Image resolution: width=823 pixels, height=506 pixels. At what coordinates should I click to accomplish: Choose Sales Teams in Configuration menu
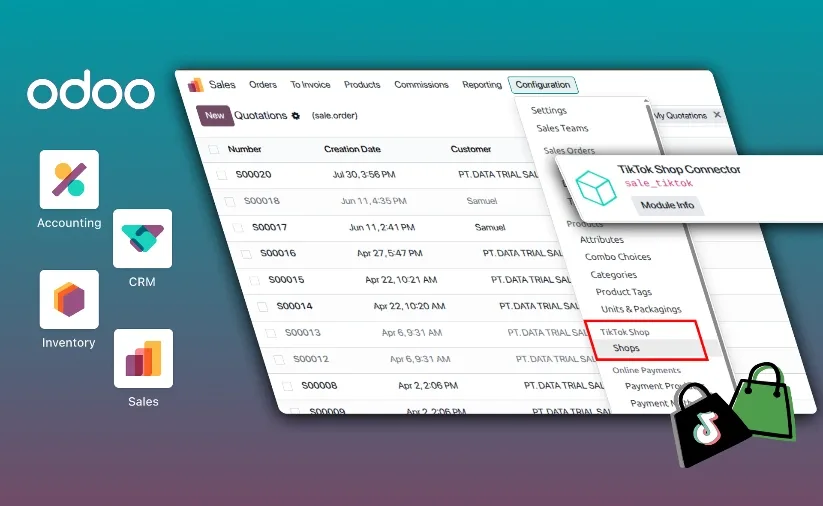tap(562, 128)
